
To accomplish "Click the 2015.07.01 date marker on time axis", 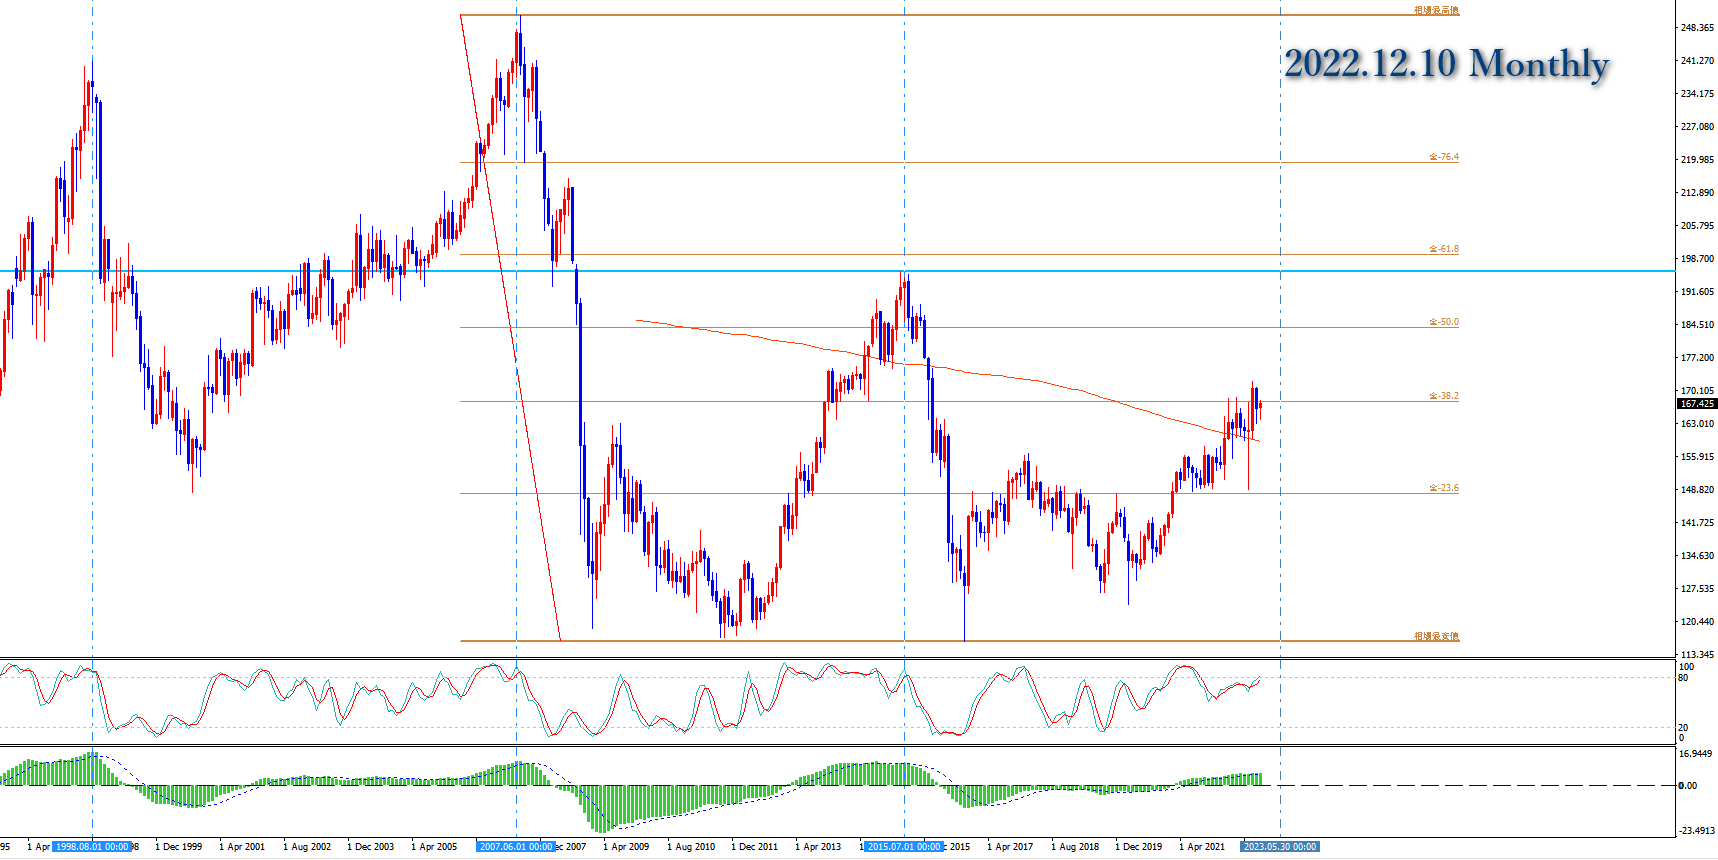I will pos(904,847).
